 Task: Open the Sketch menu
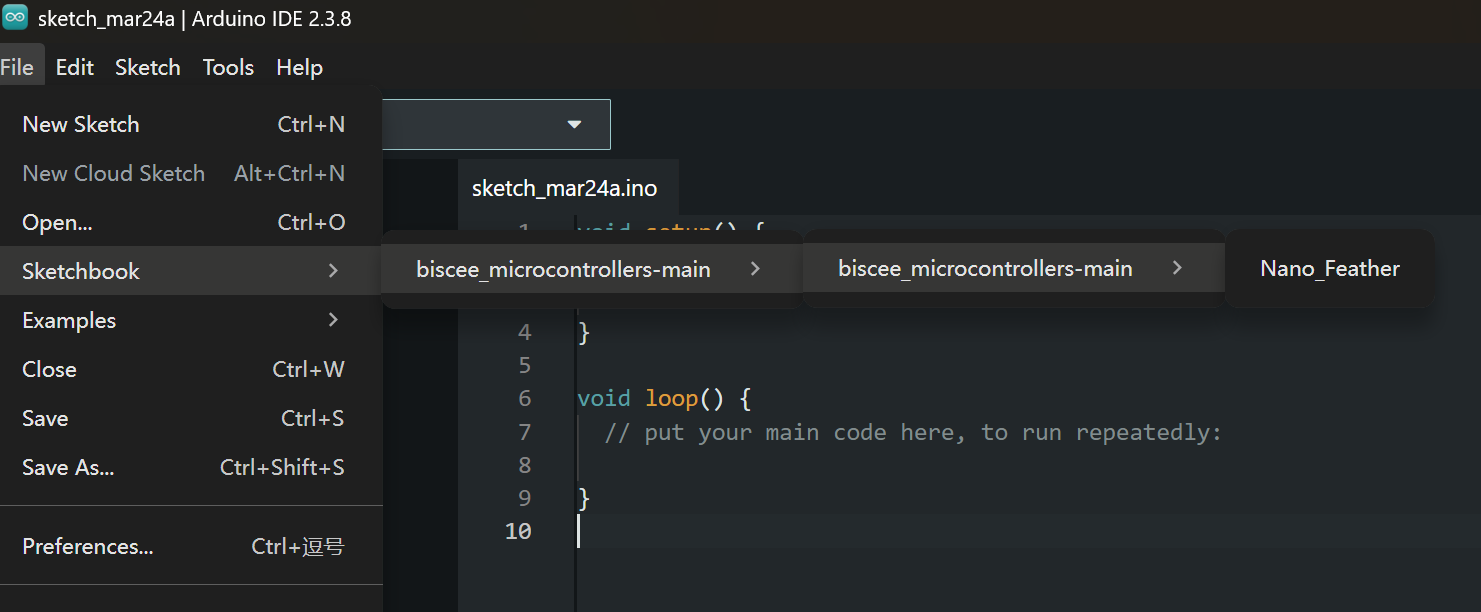pyautogui.click(x=147, y=66)
